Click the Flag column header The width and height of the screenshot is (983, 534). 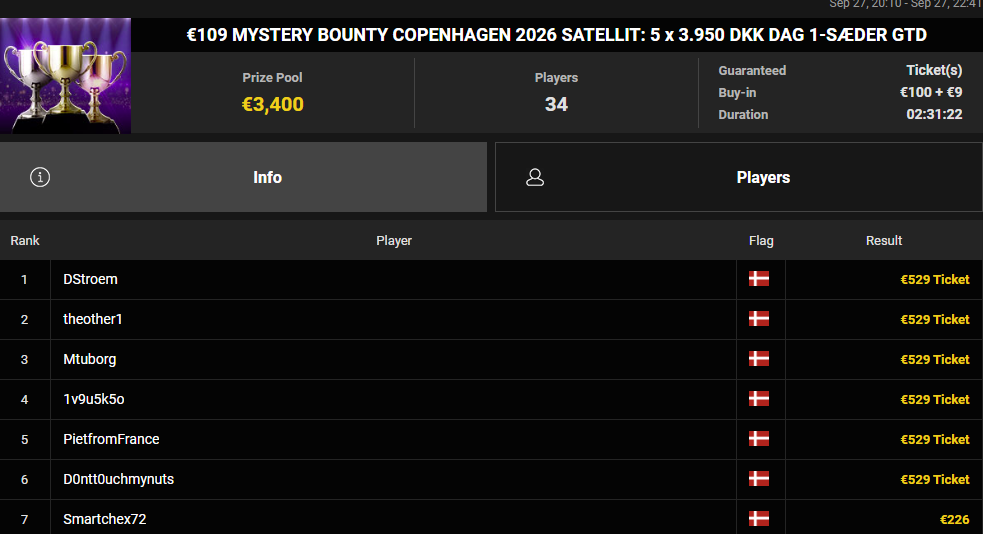point(761,241)
